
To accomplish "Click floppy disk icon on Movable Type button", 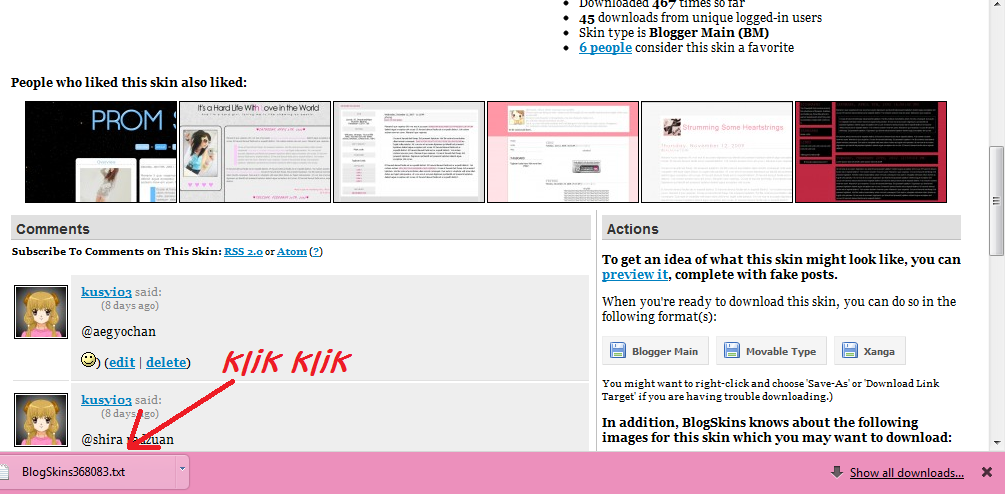I will (x=731, y=350).
